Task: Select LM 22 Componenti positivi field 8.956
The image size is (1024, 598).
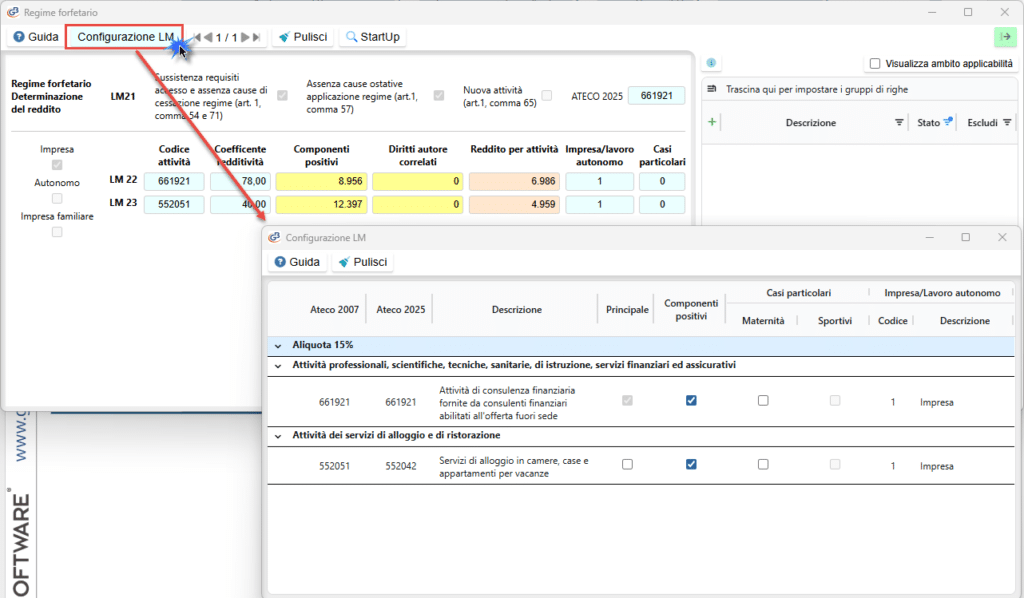Action: [x=321, y=181]
